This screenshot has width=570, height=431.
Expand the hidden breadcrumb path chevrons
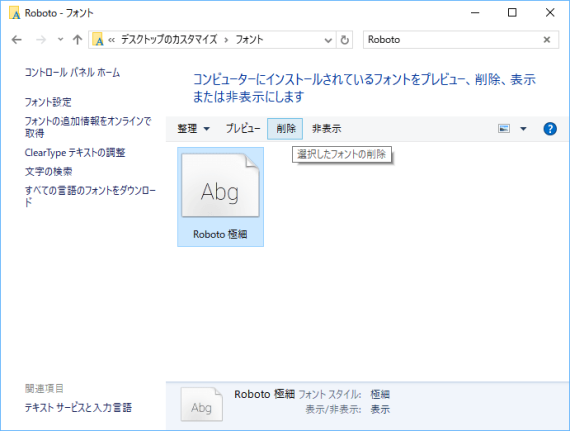tap(111, 40)
